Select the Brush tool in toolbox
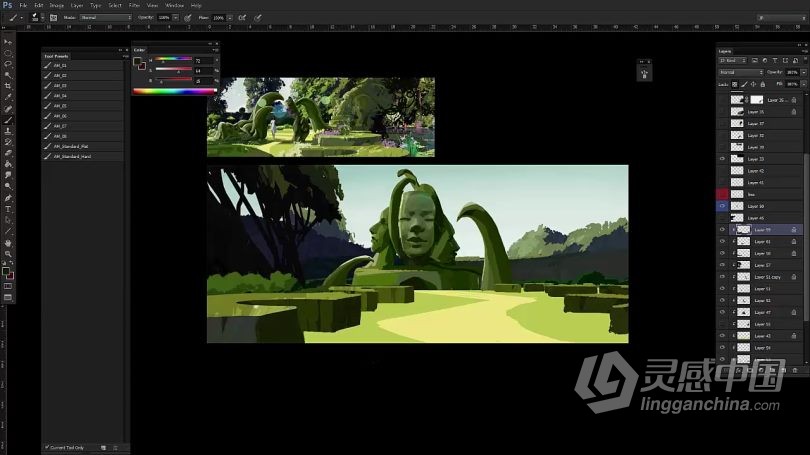The height and width of the screenshot is (455, 810). [x=8, y=120]
